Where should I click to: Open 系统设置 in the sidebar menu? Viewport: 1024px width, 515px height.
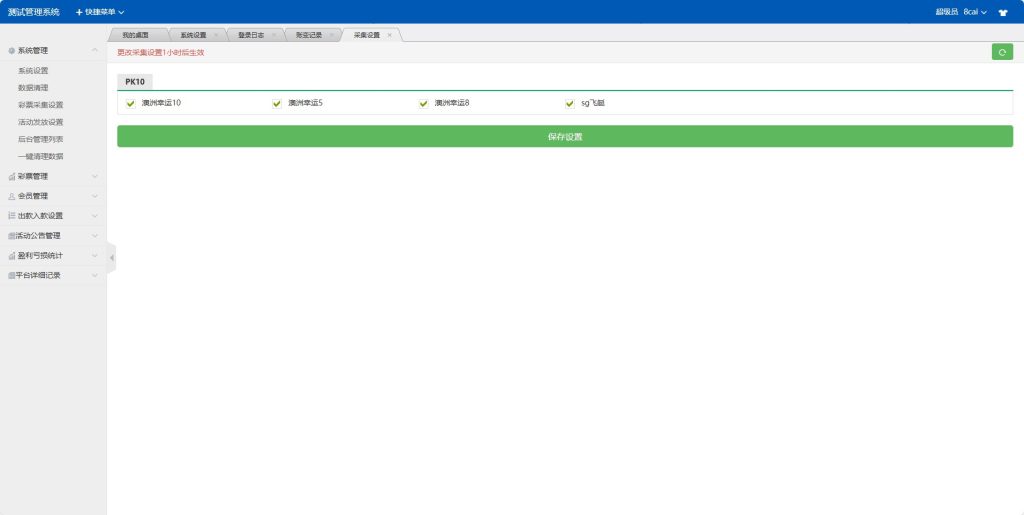coord(33,70)
